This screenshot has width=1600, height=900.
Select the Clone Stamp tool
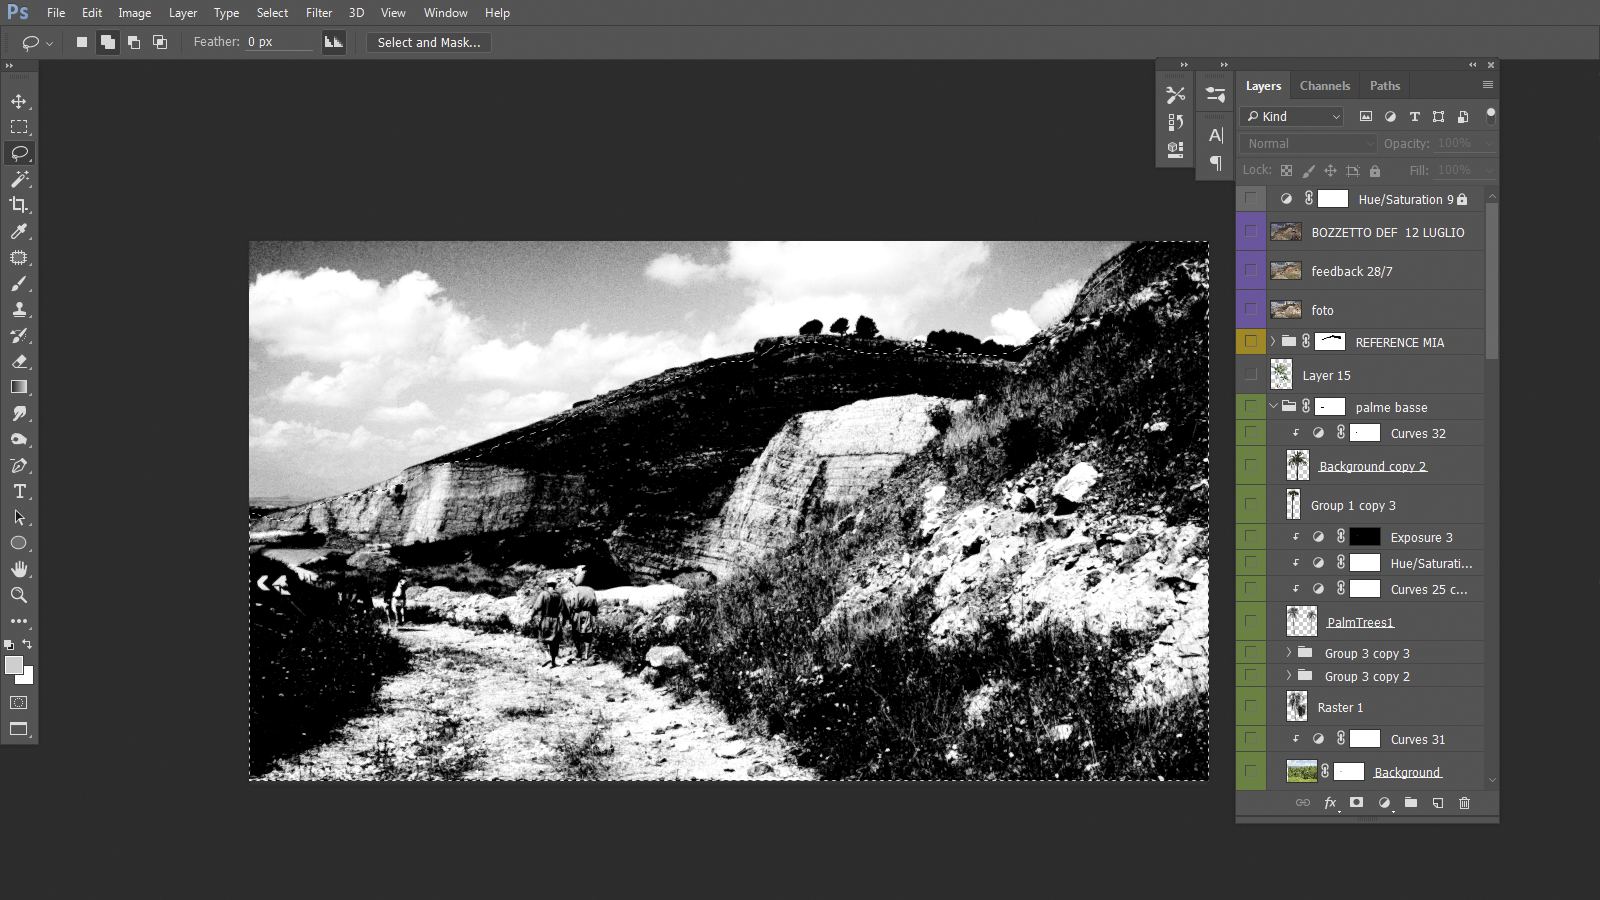[19, 309]
